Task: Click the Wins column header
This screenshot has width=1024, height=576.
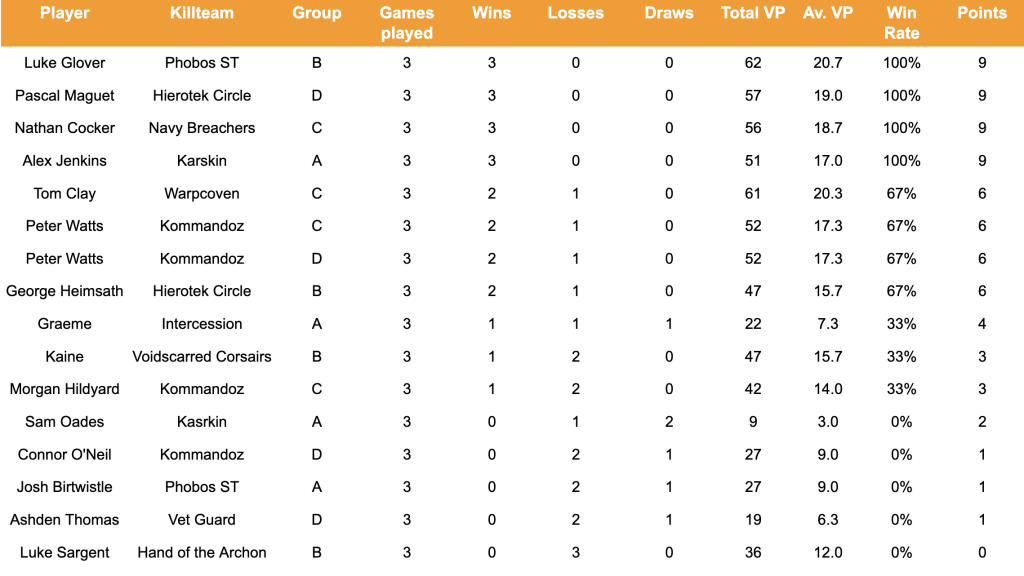Action: tap(492, 13)
